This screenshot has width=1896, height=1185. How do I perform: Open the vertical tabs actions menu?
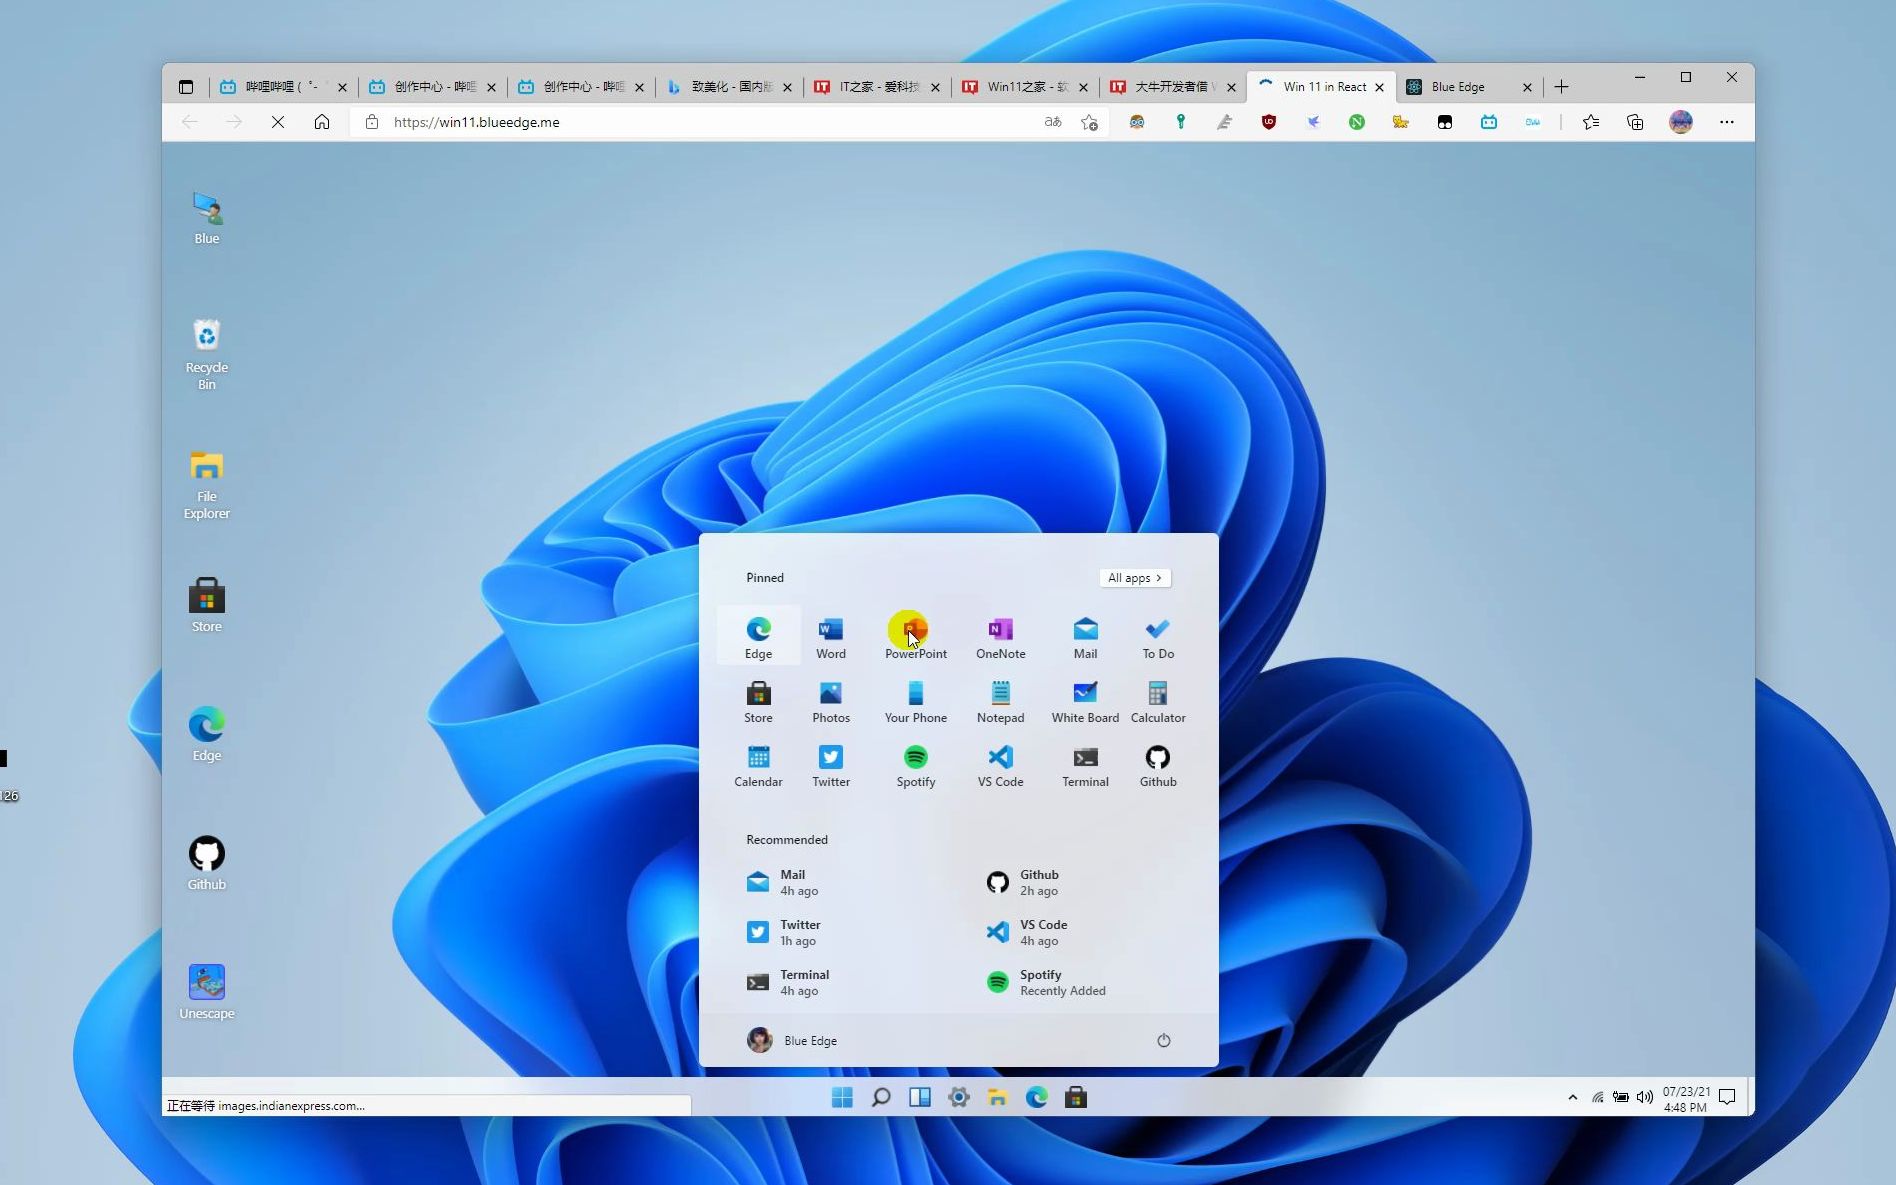[186, 87]
